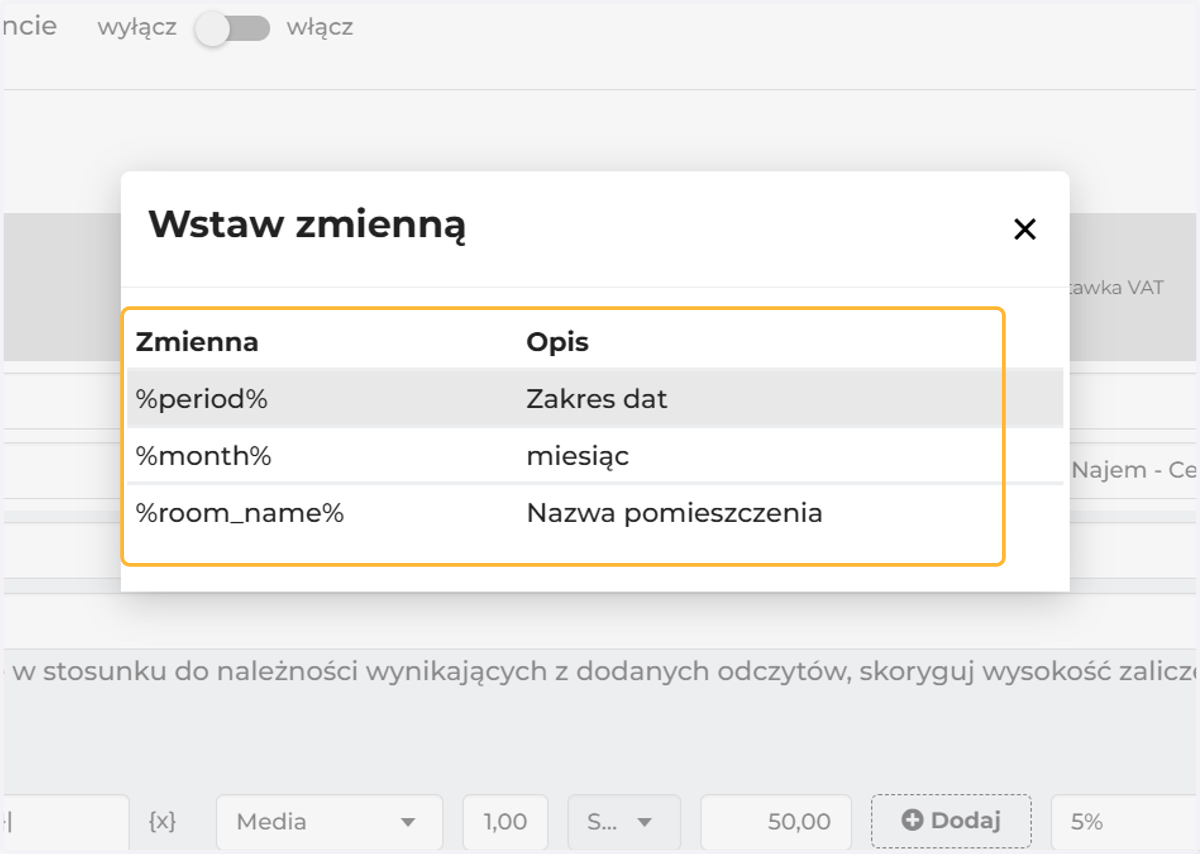
Task: Click Nazwa pomieszczenia description
Action: click(x=675, y=514)
